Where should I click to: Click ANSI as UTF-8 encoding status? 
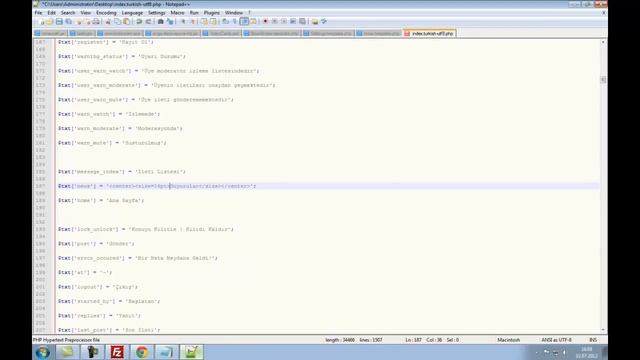[x=556, y=340]
